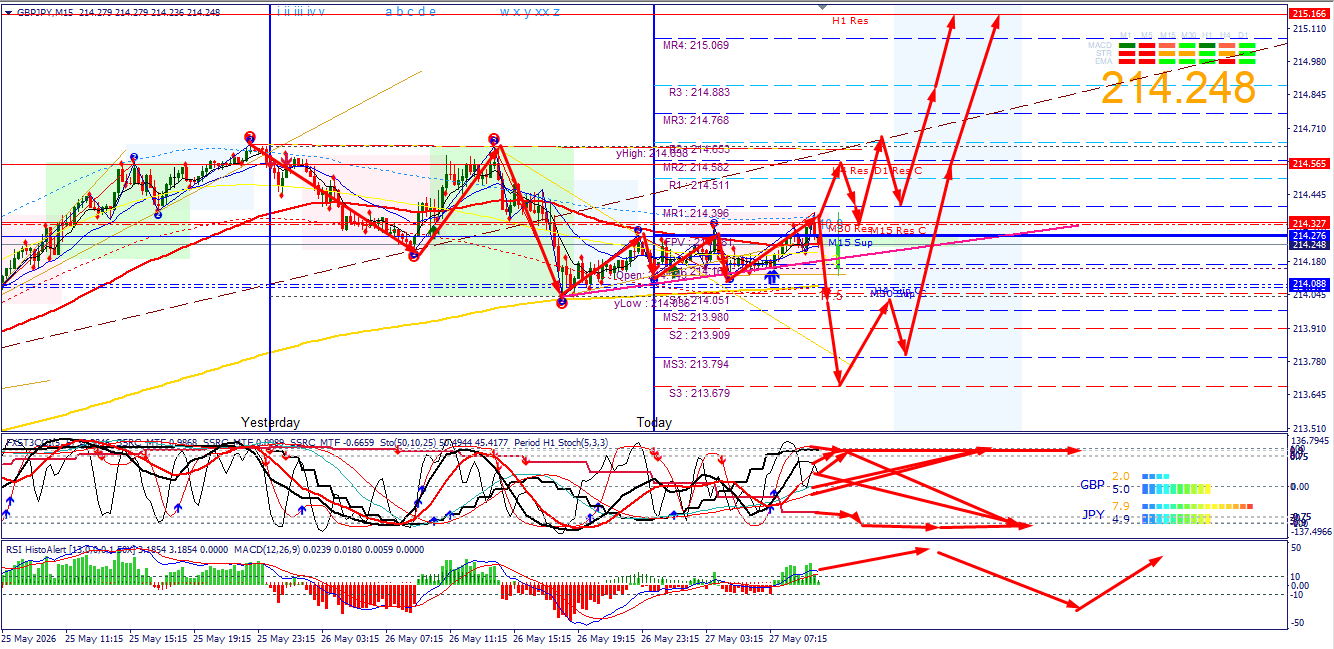1334x649 pixels.
Task: Select the MS2: 213.980 pivot label
Action: click(x=695, y=317)
